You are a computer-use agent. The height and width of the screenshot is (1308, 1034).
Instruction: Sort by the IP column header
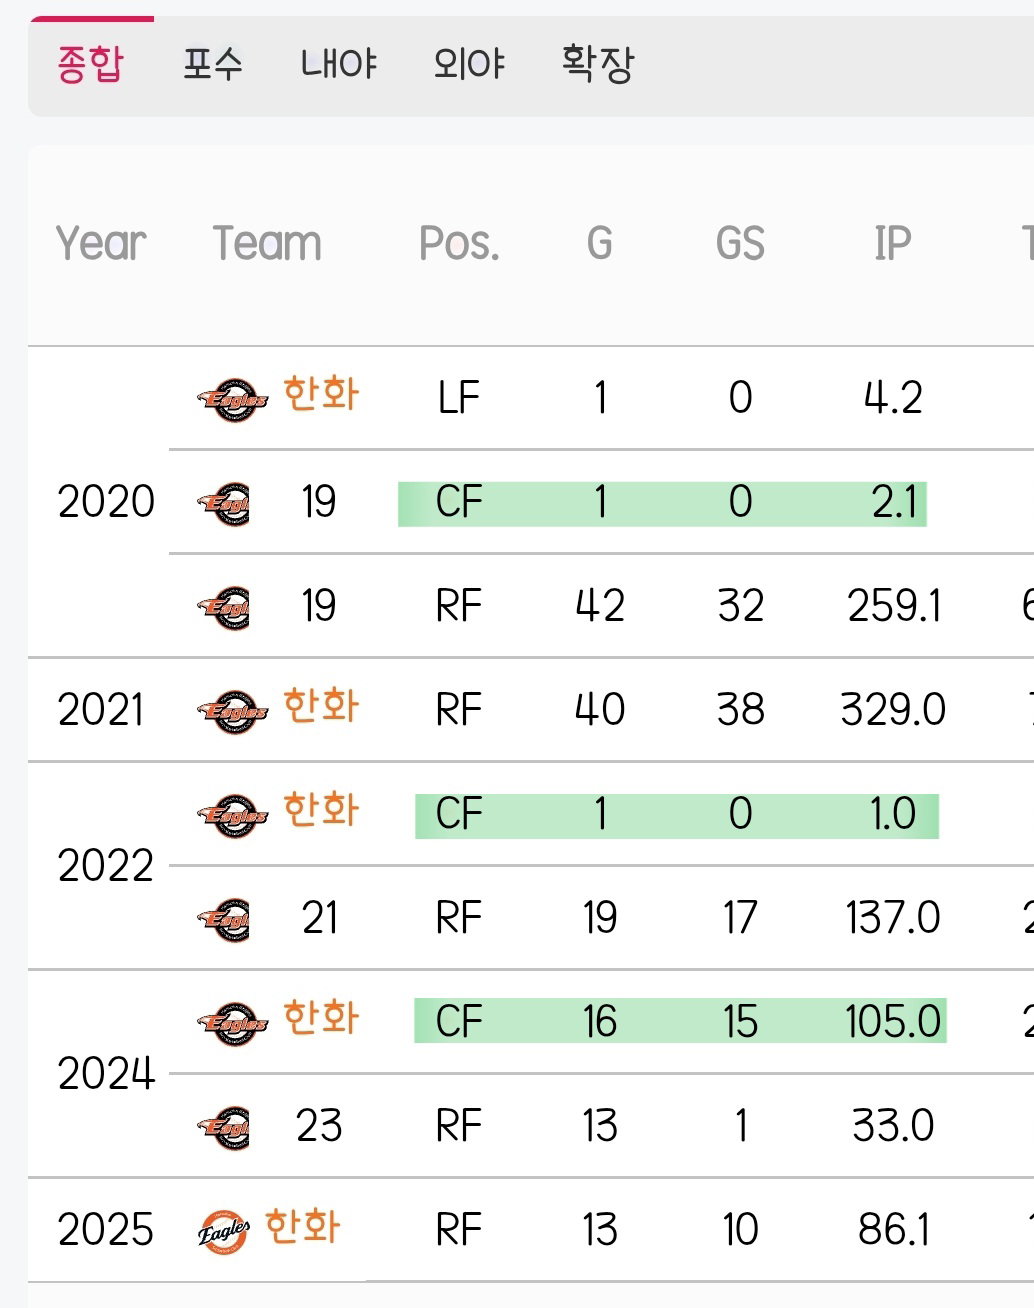pyautogui.click(x=893, y=243)
